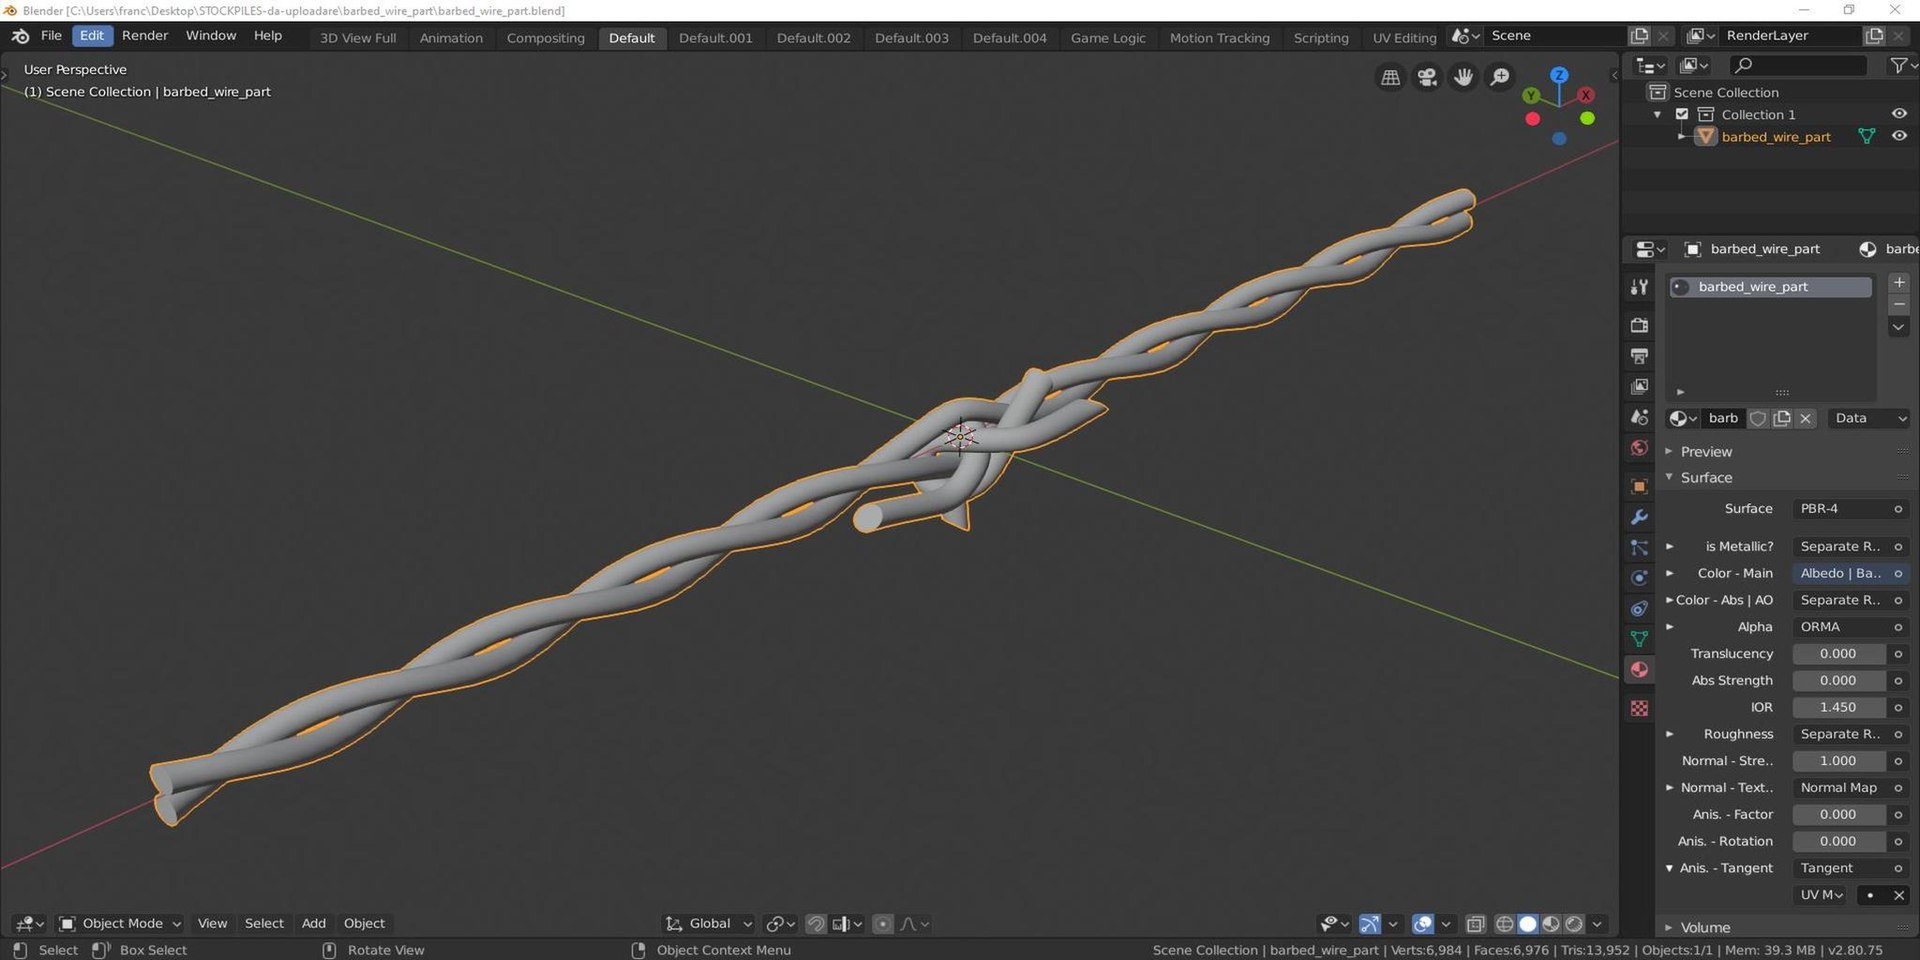Screen dimensions: 1920x960
Task: Hide Collection 1 with eye icon
Action: pyautogui.click(x=1899, y=114)
